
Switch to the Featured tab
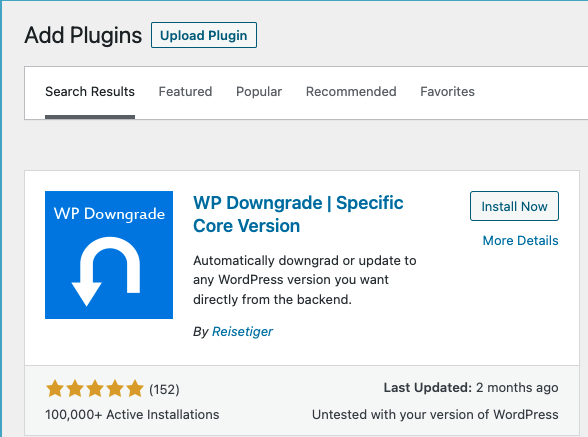click(185, 92)
